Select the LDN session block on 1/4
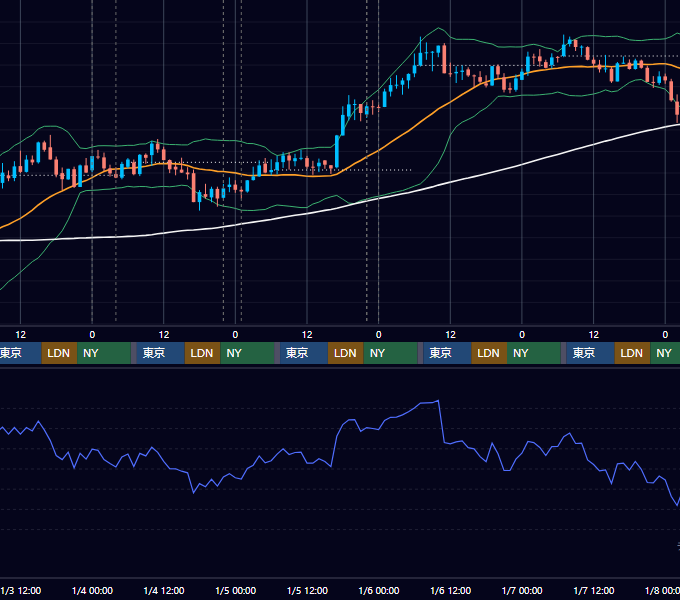Image resolution: width=680 pixels, height=600 pixels. [203, 353]
